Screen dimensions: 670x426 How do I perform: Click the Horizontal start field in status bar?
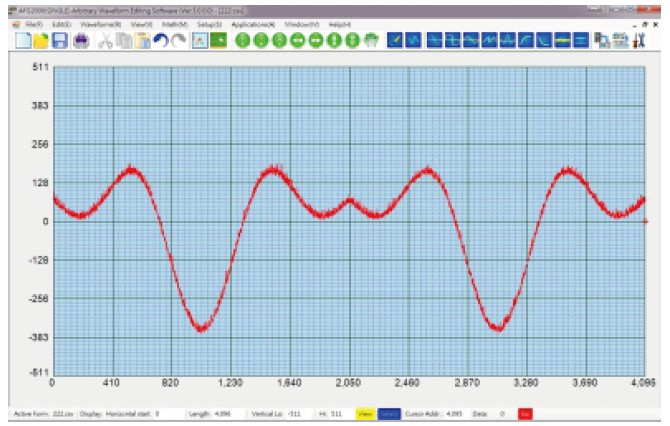(169, 414)
